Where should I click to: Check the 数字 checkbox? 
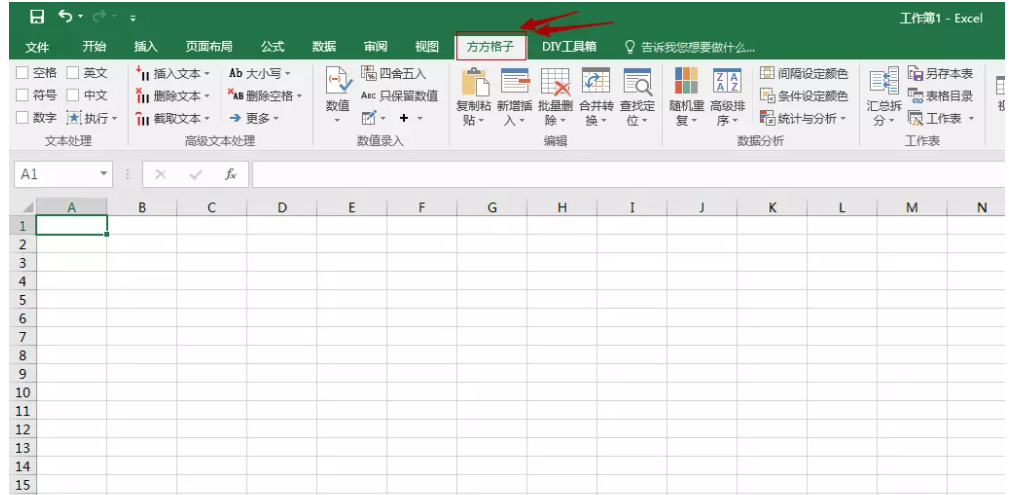point(23,118)
